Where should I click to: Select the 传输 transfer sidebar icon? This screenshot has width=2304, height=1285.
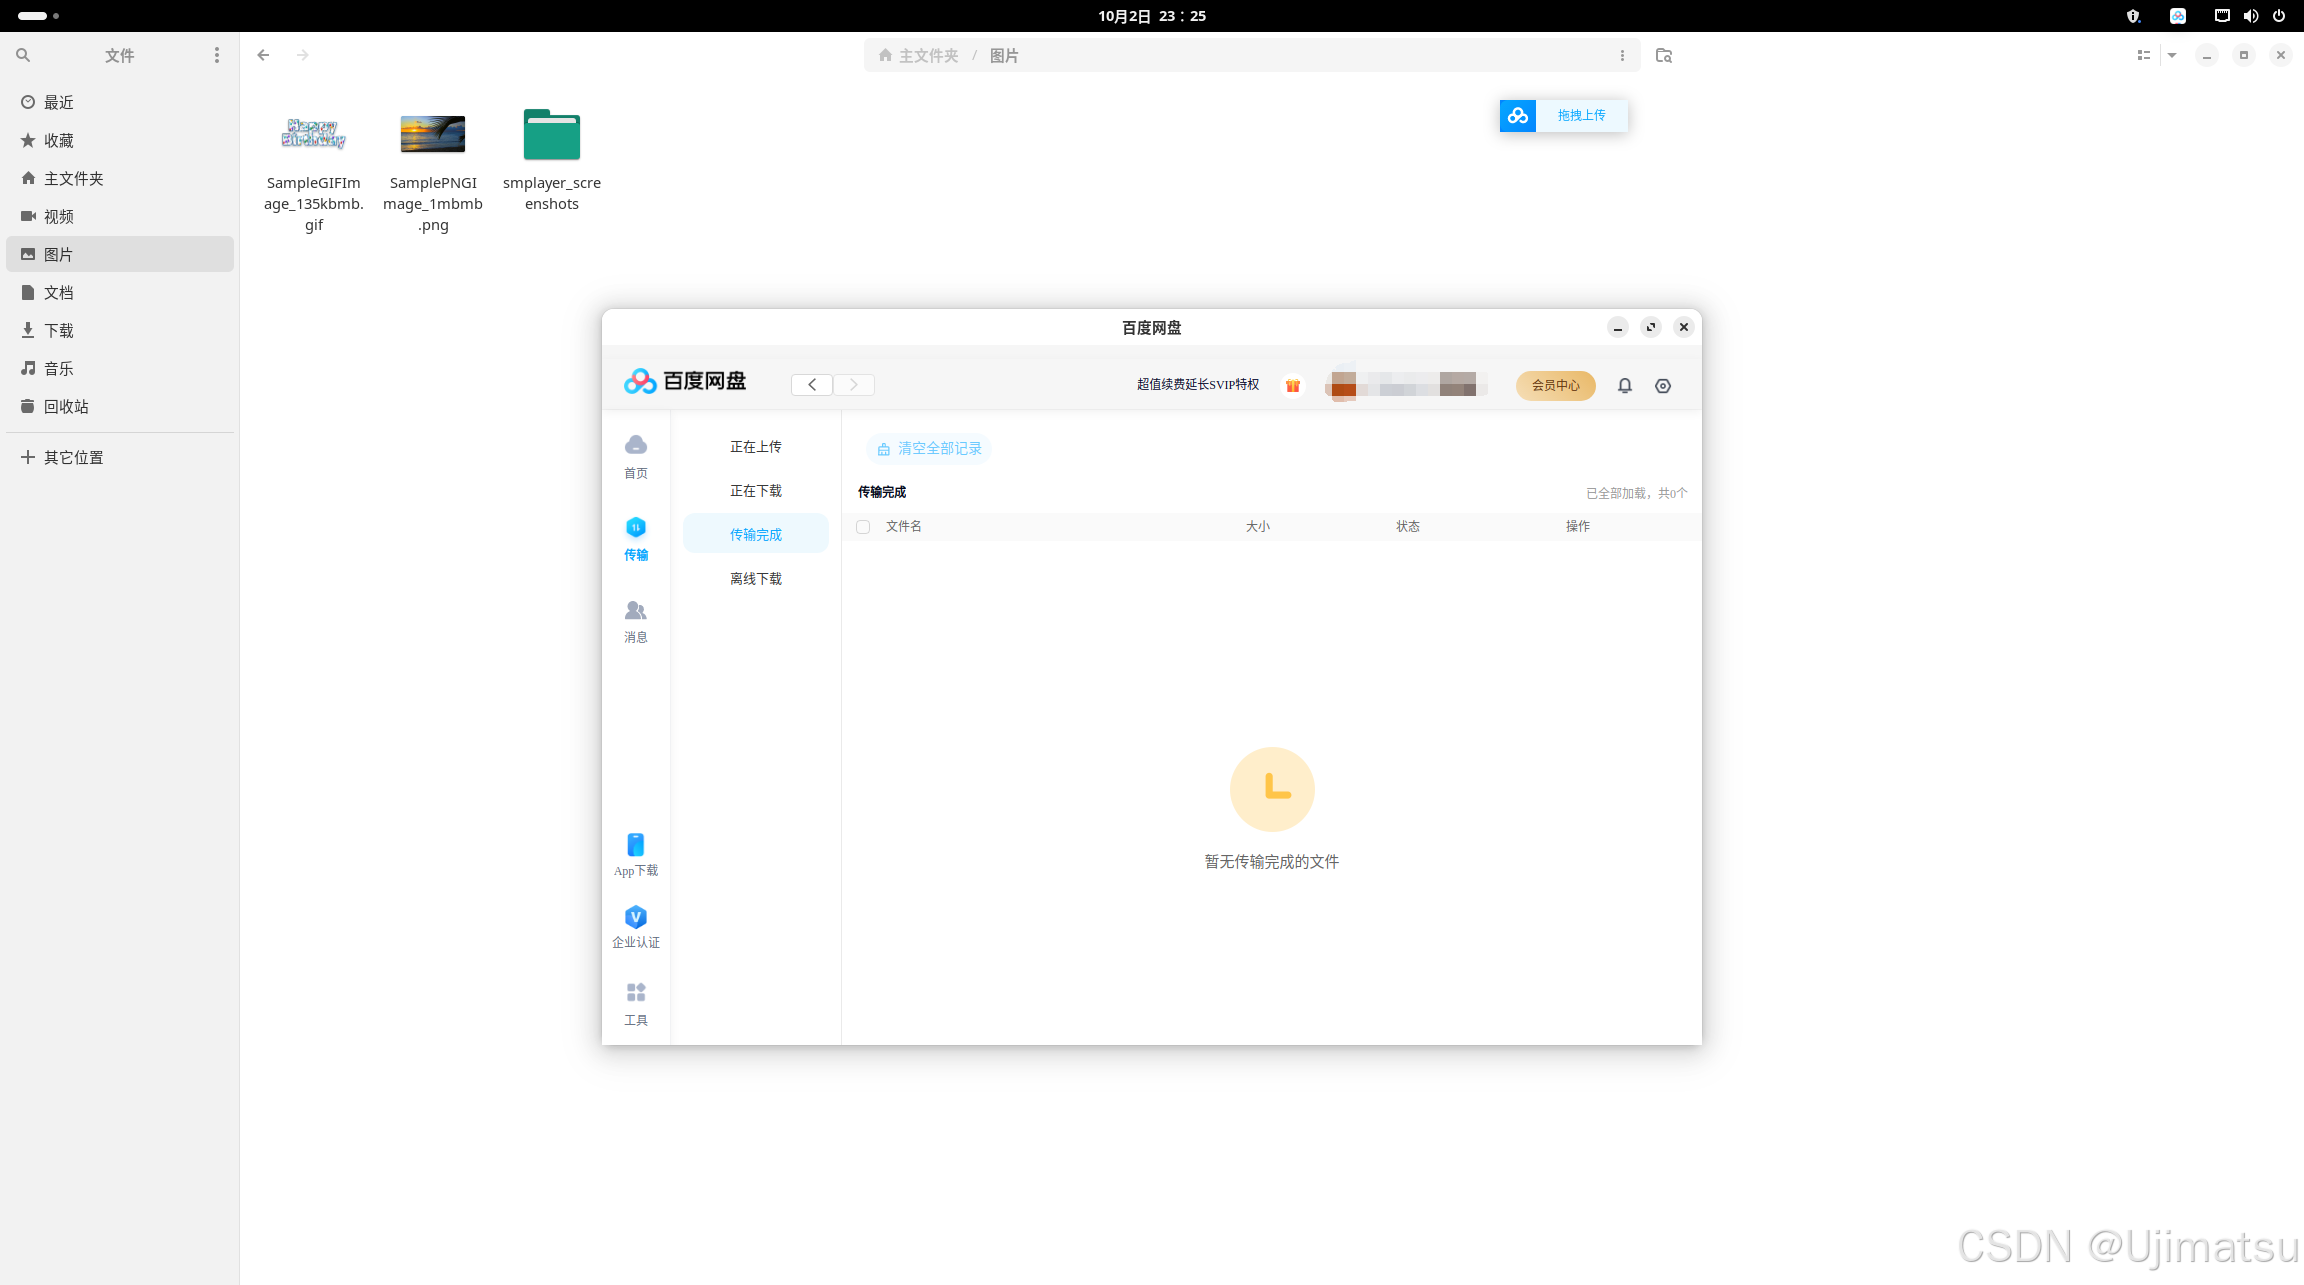(x=635, y=528)
